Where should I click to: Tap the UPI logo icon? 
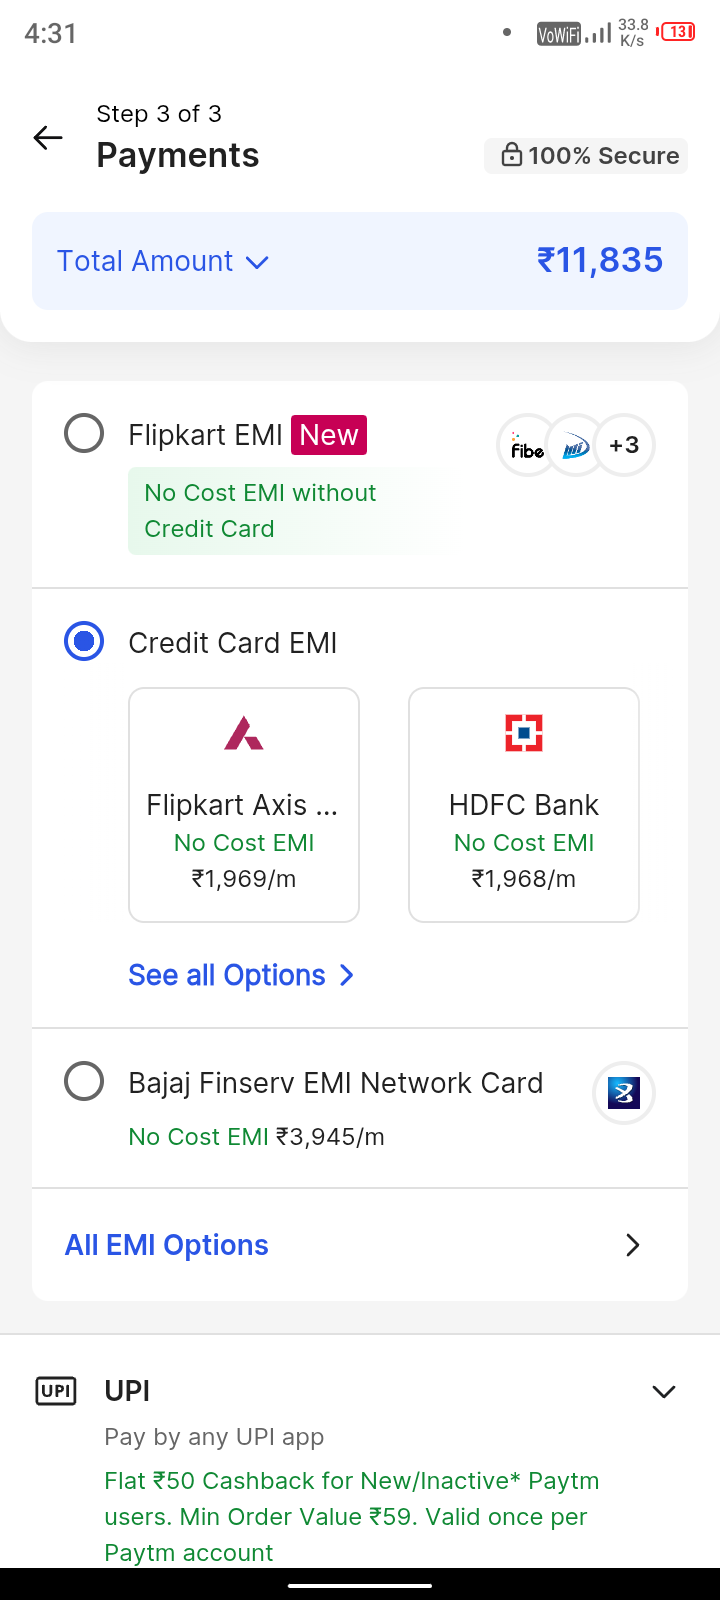tap(56, 1391)
